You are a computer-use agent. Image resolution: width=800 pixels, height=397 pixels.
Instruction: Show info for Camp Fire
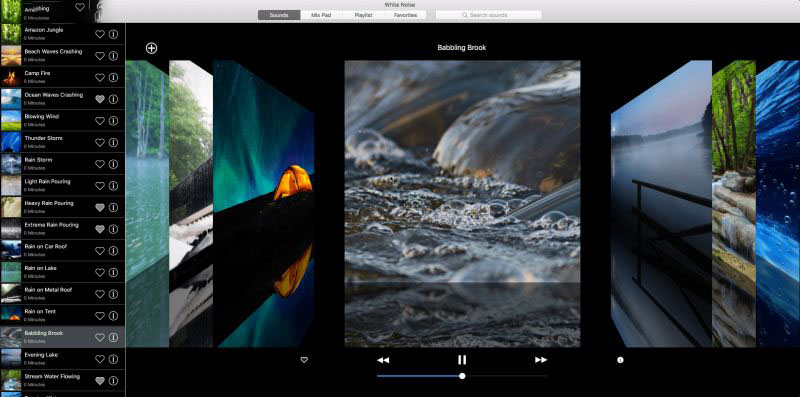click(113, 78)
